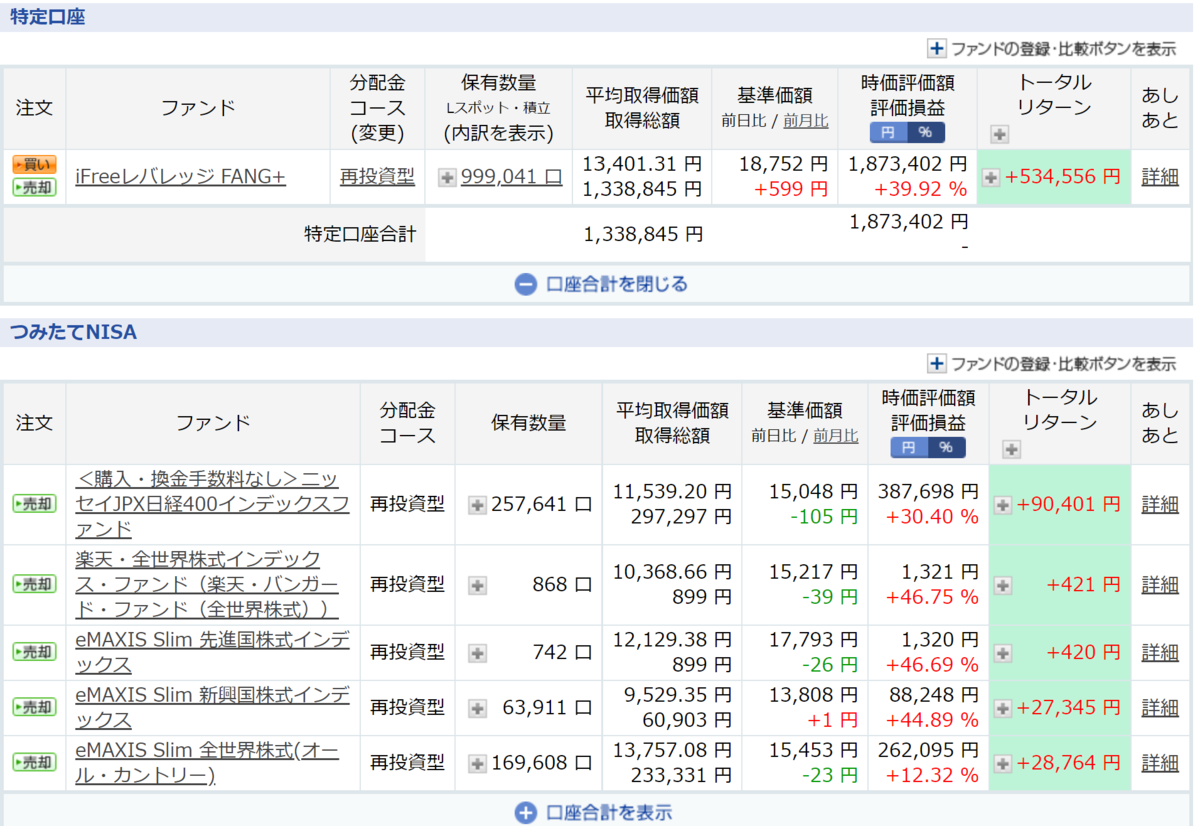The width and height of the screenshot is (1200, 826).
Task: Open 詳細 link for iFree レバレッジ FANG+
Action: tap(1161, 177)
